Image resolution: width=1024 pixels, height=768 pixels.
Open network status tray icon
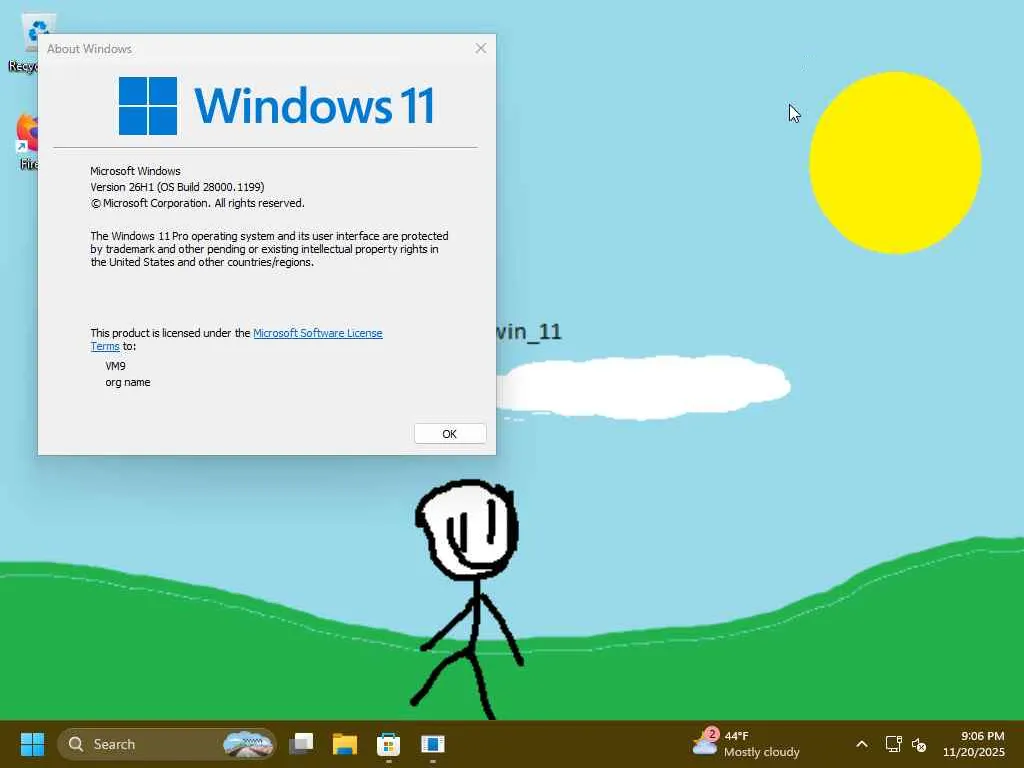(x=893, y=744)
